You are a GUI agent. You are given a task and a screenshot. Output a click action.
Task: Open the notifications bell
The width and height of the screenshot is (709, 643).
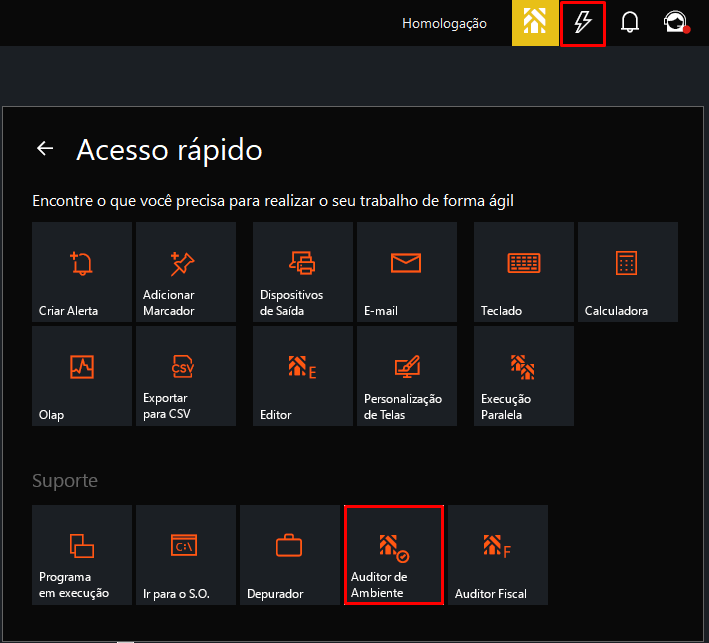[630, 23]
